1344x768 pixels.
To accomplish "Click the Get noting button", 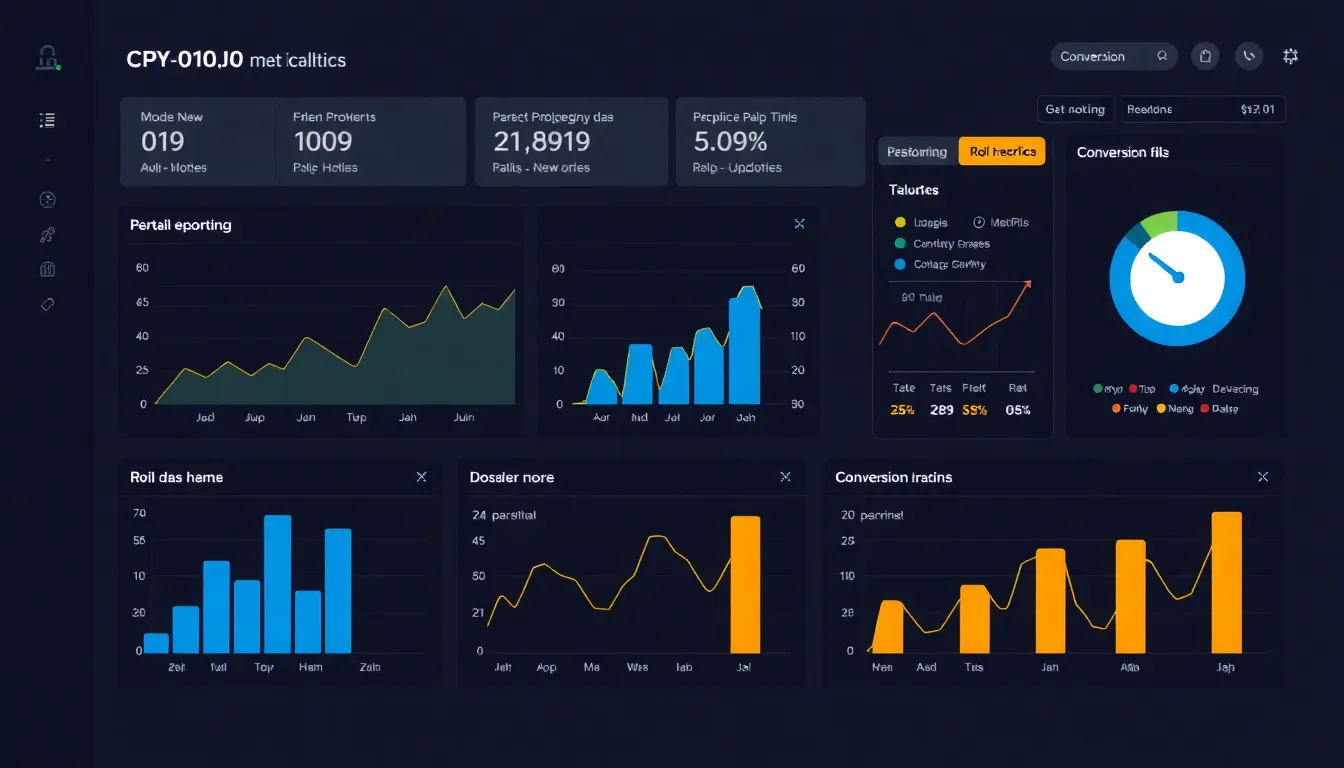I will tap(1075, 109).
